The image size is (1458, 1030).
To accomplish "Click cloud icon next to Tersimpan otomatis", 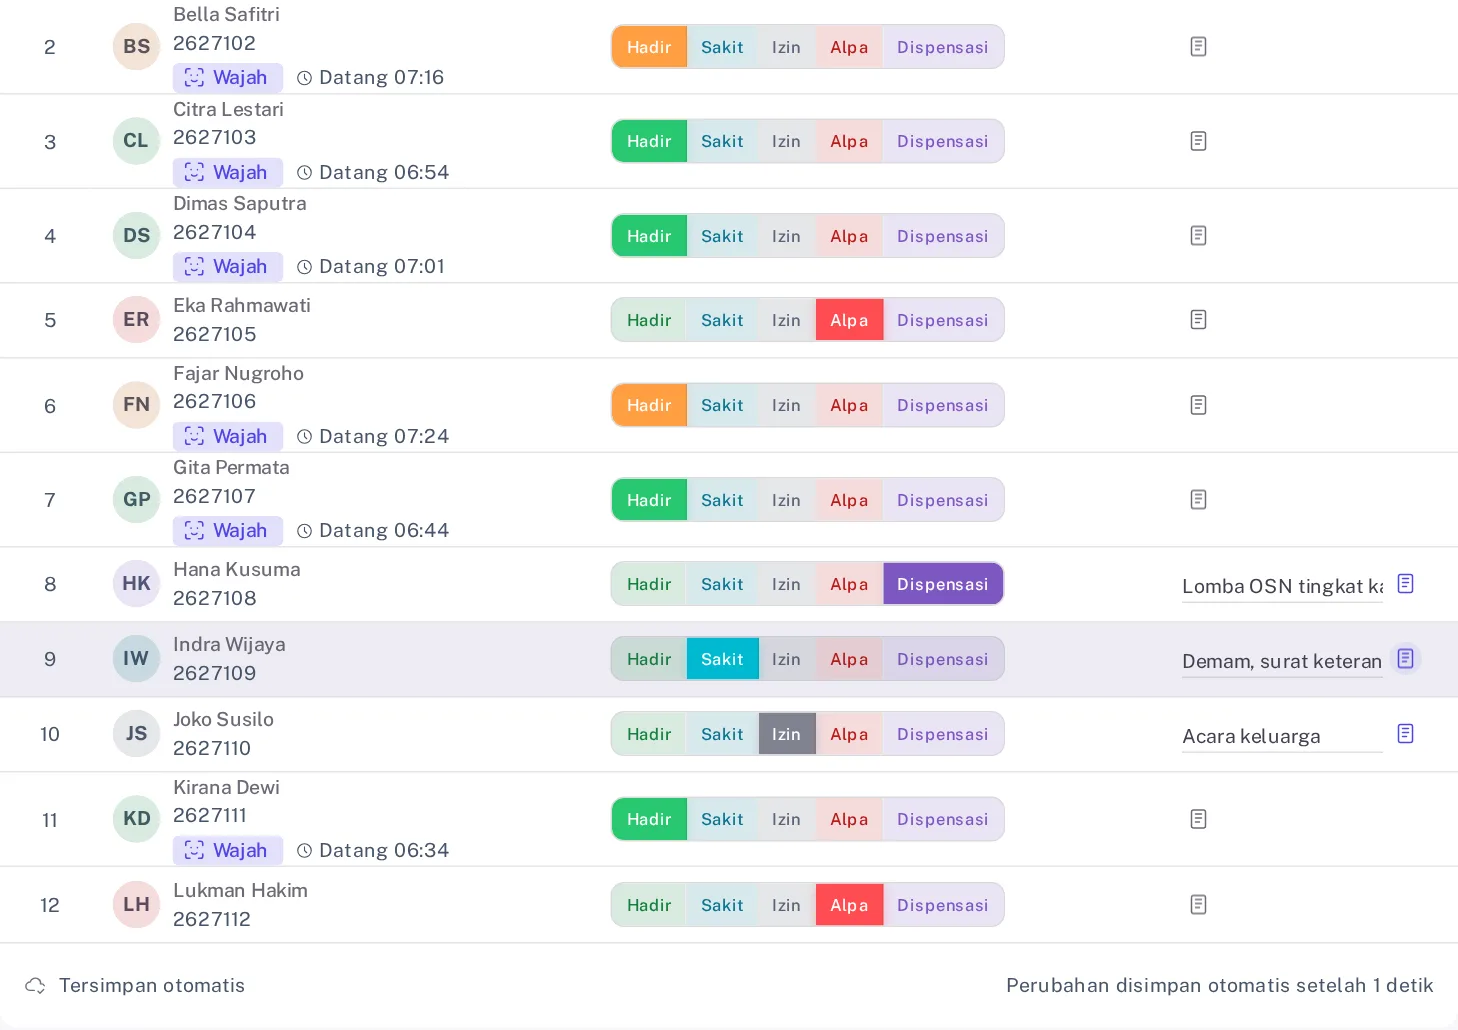I will [35, 985].
